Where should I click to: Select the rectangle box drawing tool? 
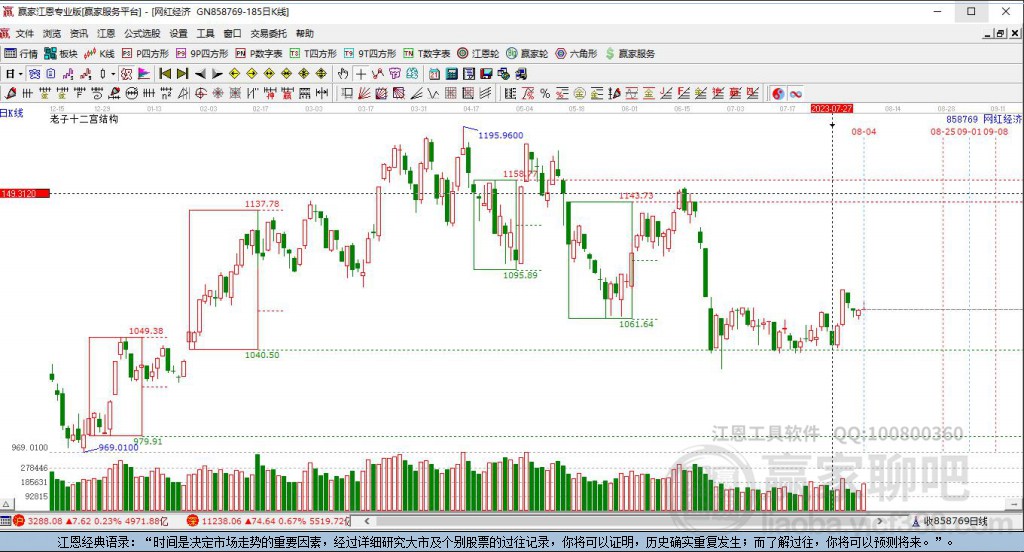[x=347, y=94]
